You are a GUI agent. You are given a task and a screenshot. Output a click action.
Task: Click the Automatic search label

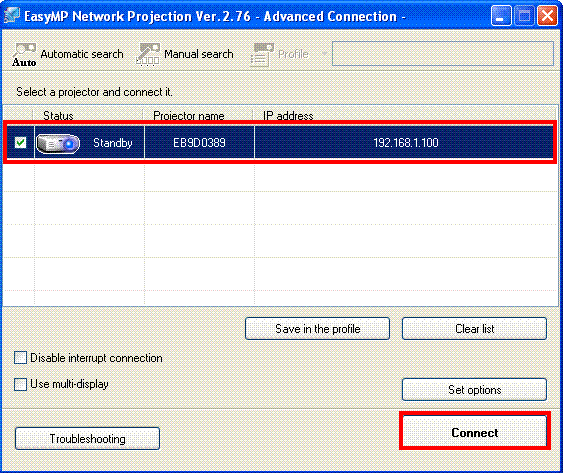click(82, 54)
